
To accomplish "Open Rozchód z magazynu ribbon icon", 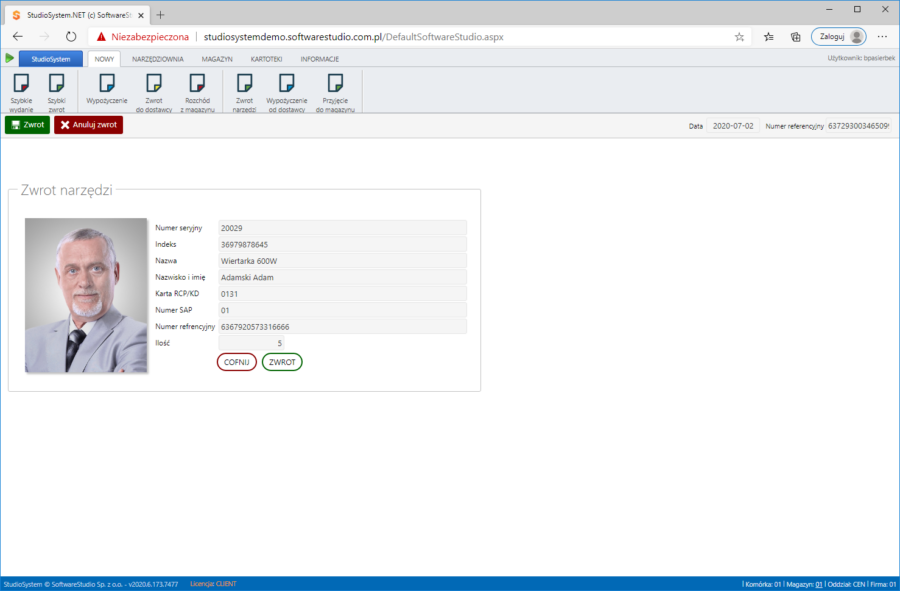I will click(x=197, y=92).
